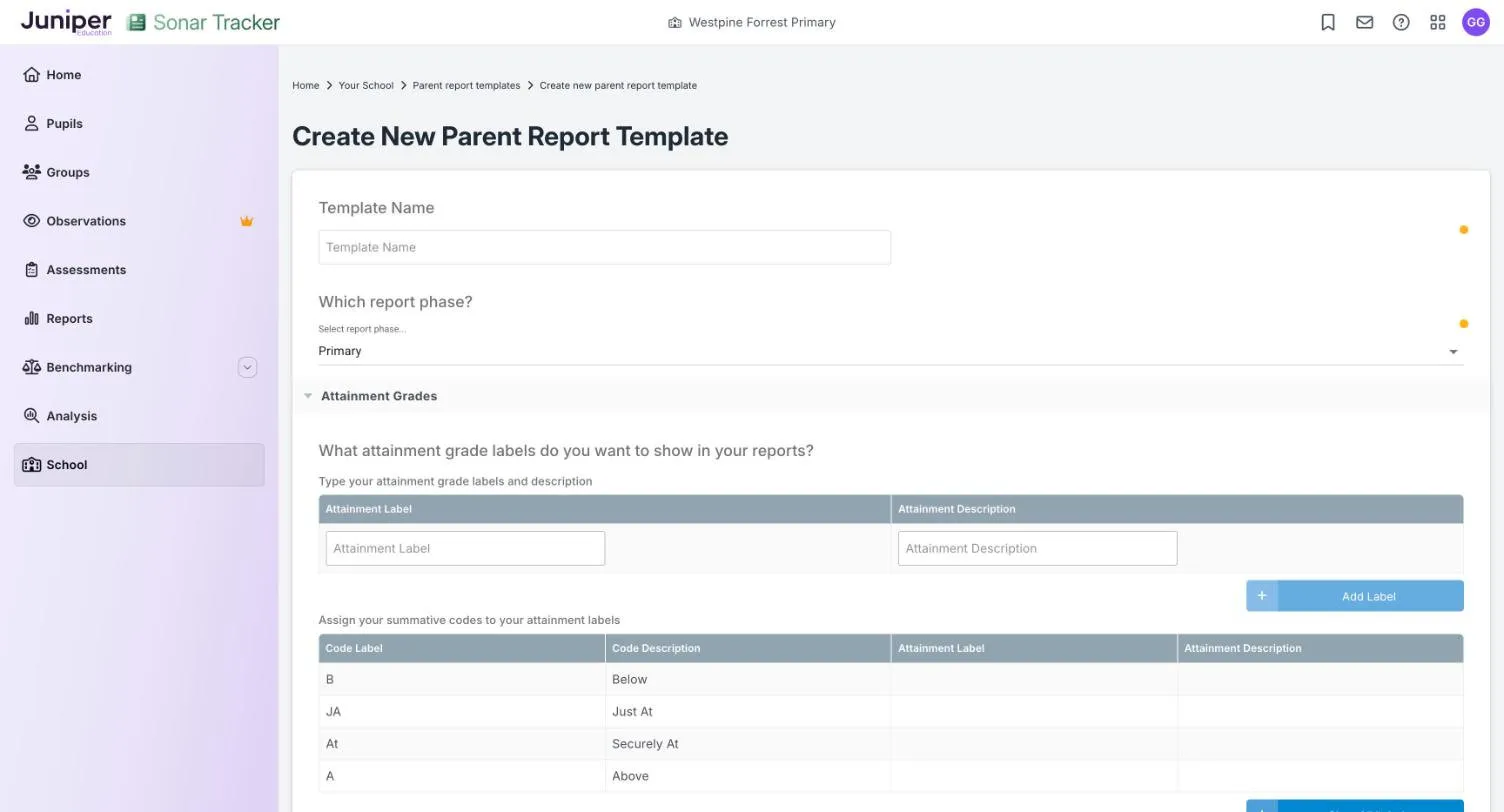Click Westpine Forrest Primary school name
The height and width of the screenshot is (812, 1504).
[762, 22]
